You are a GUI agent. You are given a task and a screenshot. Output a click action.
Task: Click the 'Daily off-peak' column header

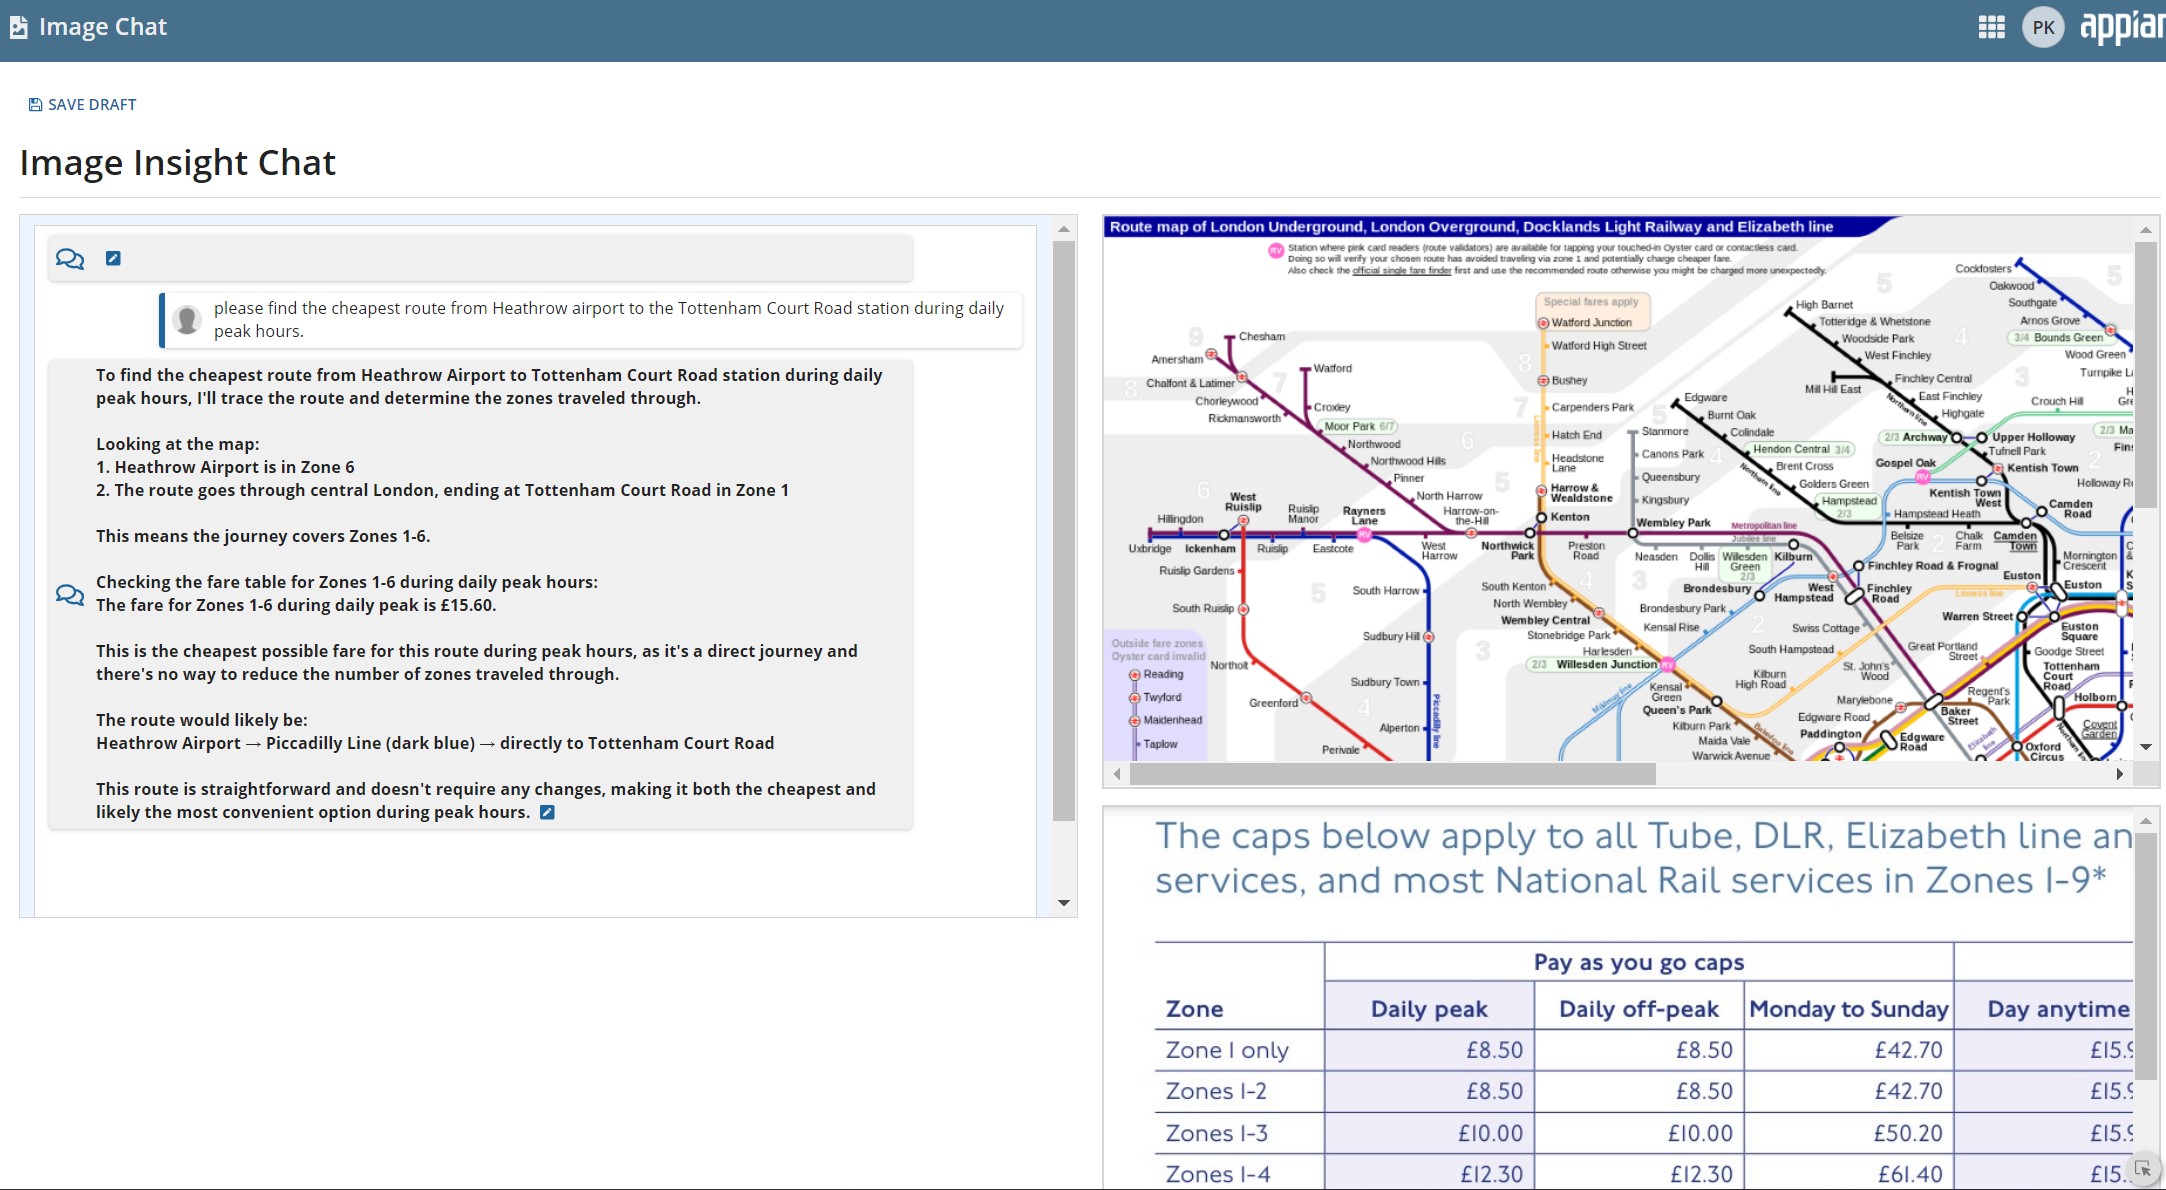click(x=1638, y=1009)
